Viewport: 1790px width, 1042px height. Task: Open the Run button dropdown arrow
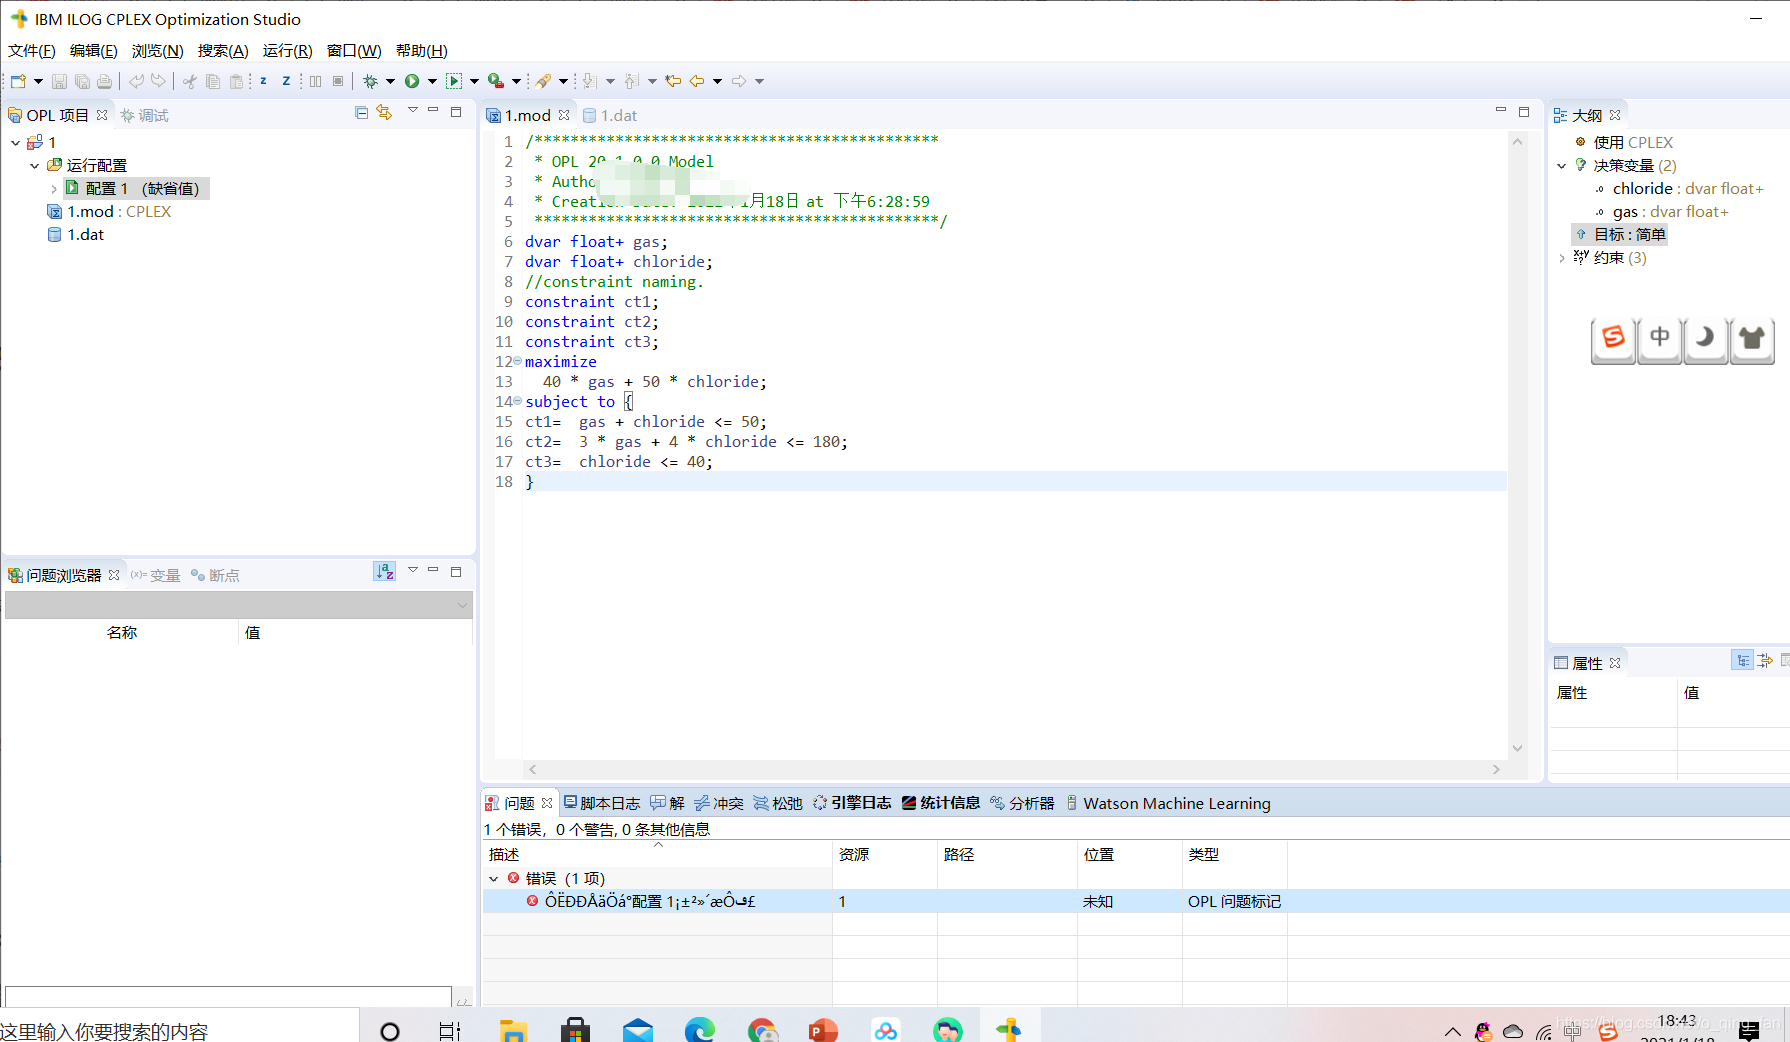click(432, 81)
